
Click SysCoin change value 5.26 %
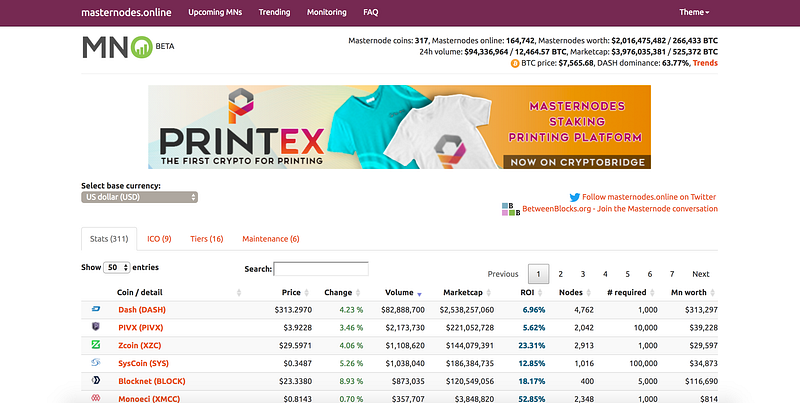click(x=351, y=363)
